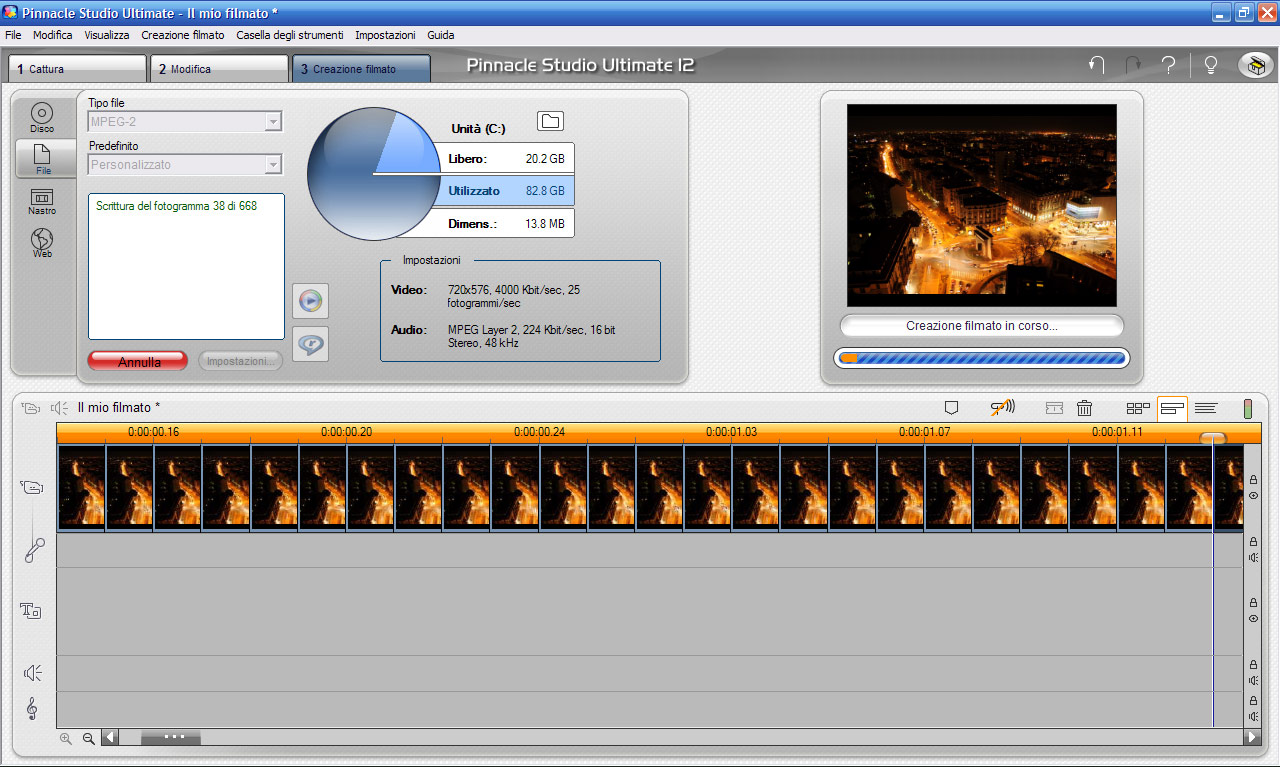Image resolution: width=1280 pixels, height=767 pixels.
Task: Switch to the 2 Modifica tab
Action: (x=220, y=69)
